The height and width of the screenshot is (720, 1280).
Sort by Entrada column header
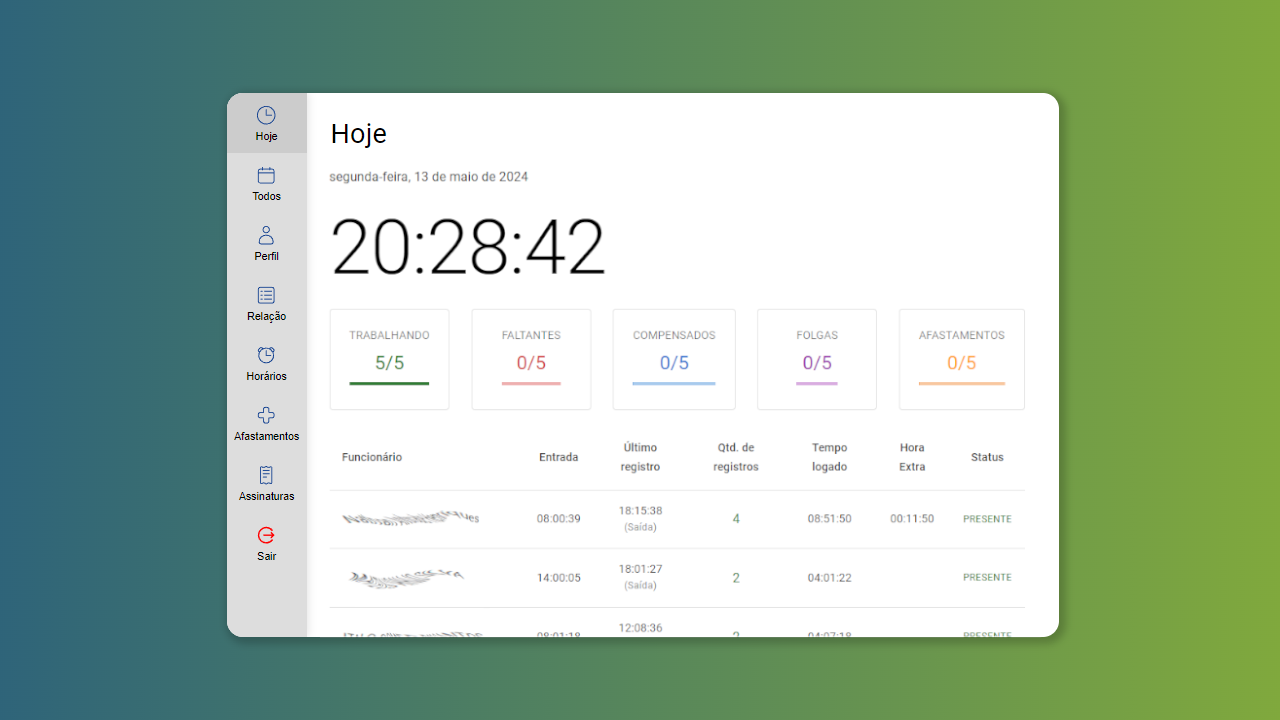click(558, 457)
